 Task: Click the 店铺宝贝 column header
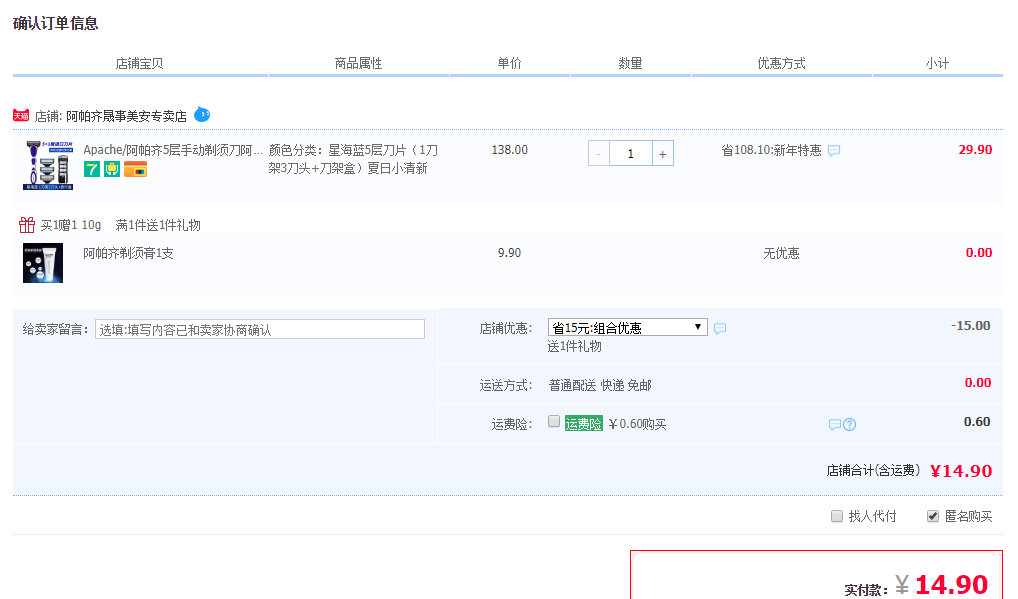coord(140,63)
